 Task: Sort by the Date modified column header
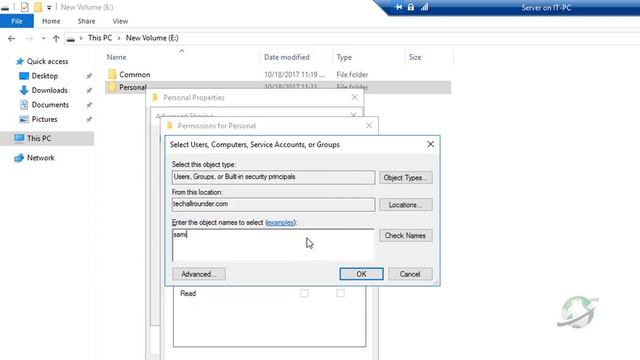pyautogui.click(x=287, y=57)
